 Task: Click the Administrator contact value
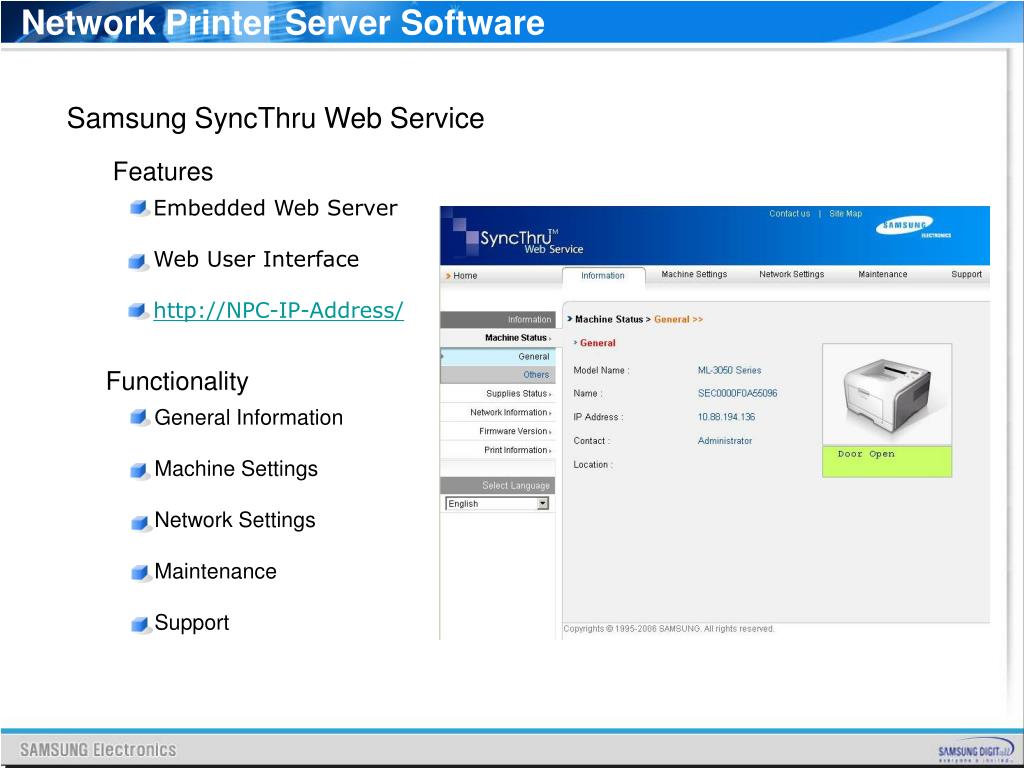click(725, 441)
